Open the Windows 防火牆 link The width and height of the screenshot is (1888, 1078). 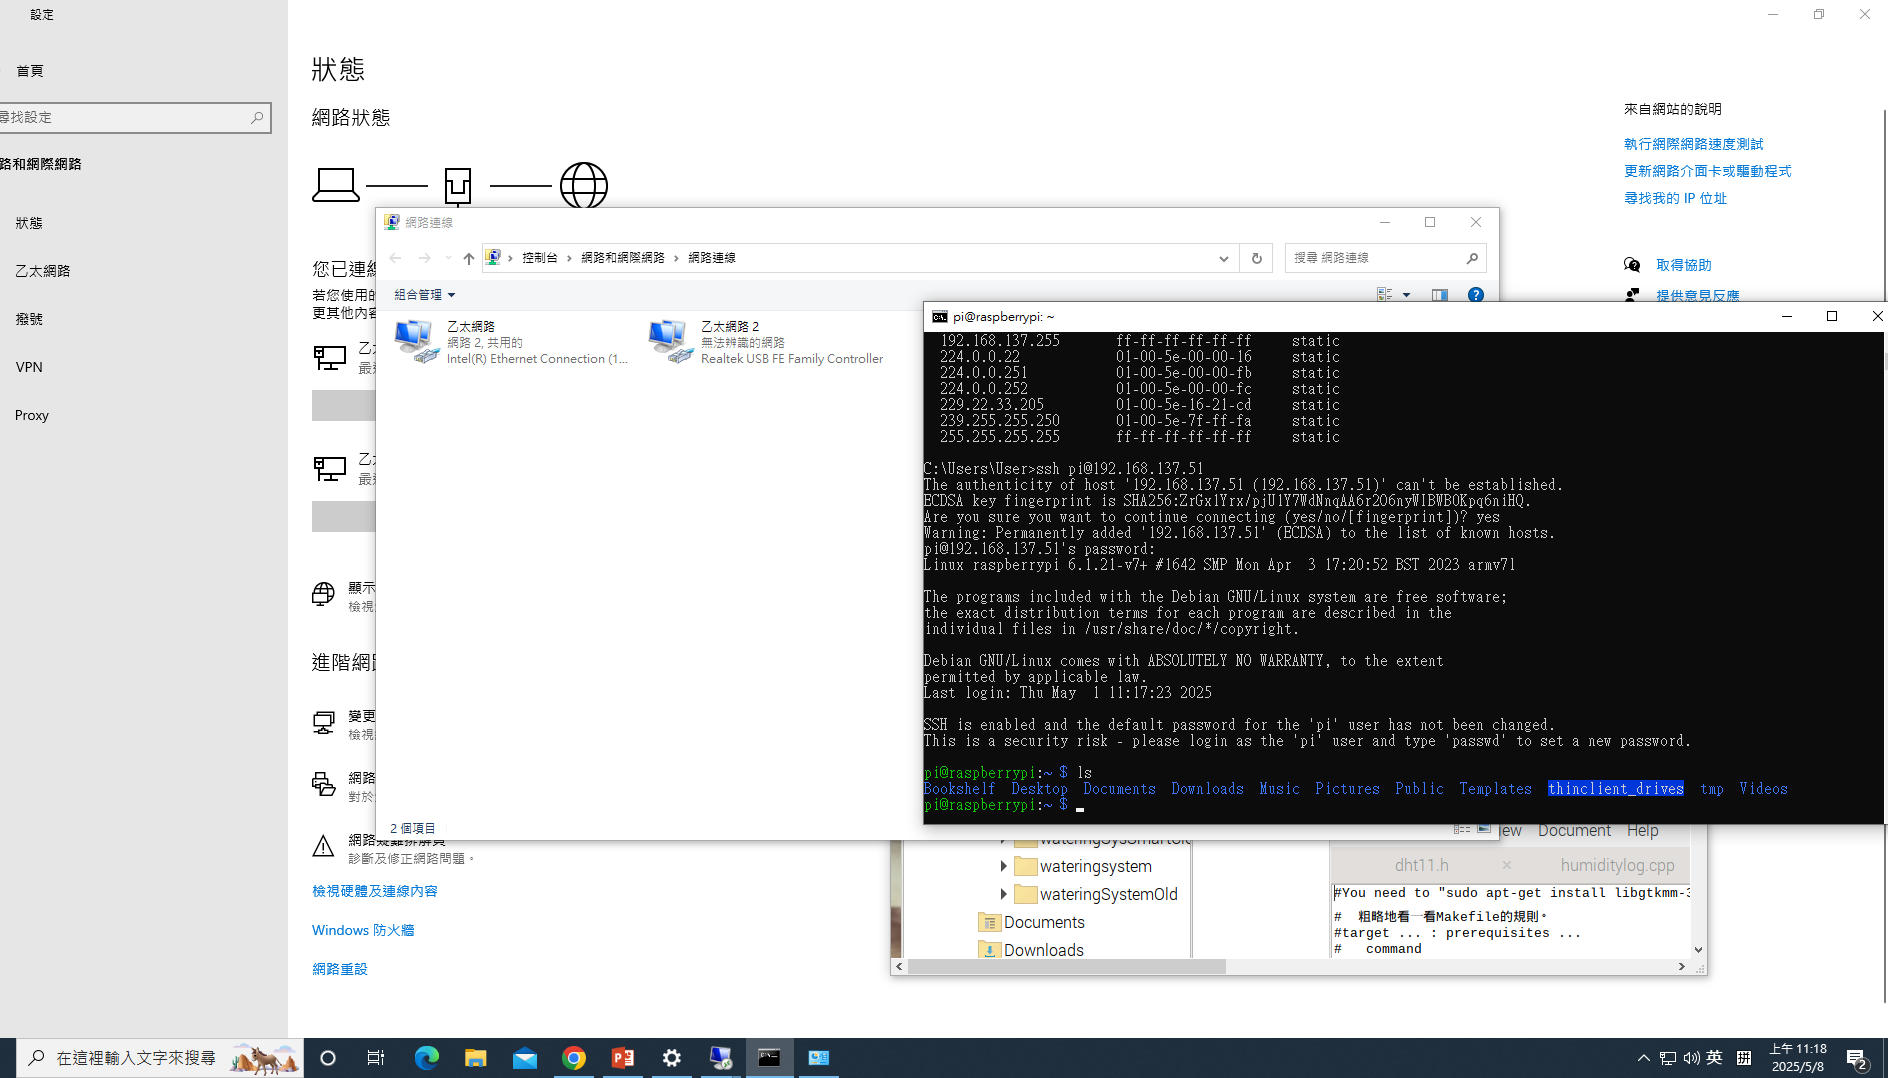pos(363,930)
